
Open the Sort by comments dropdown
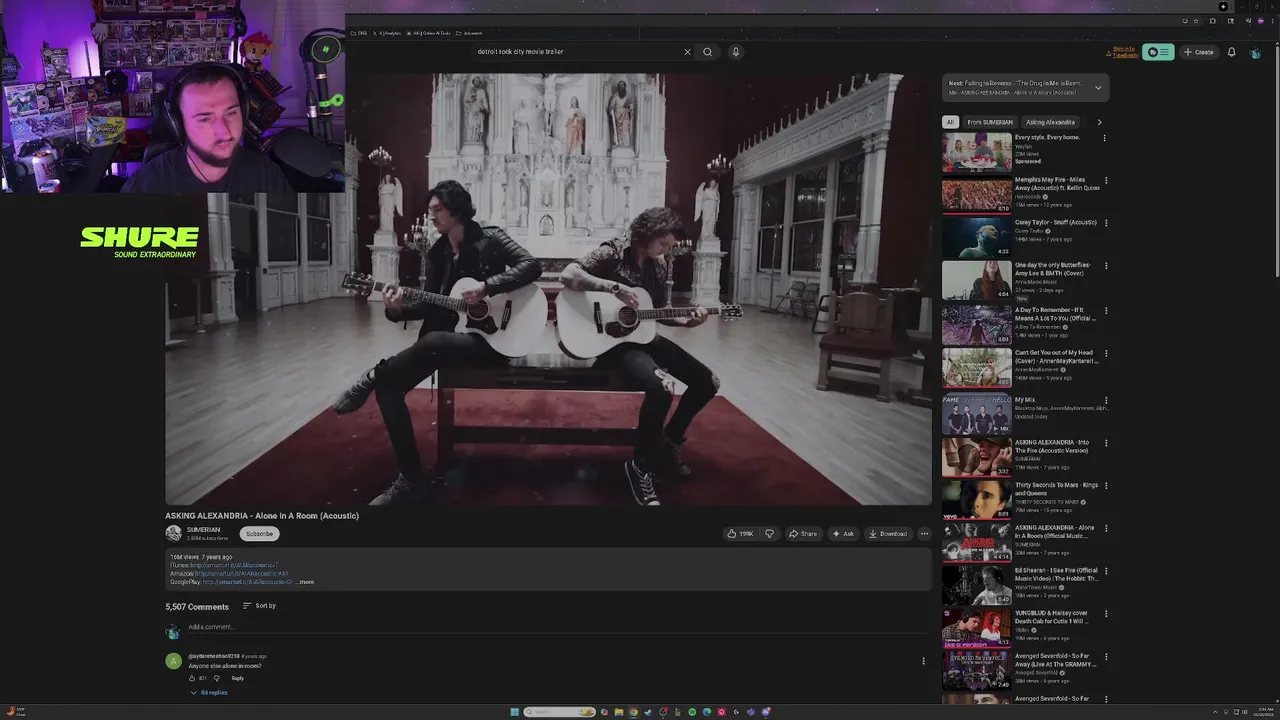click(259, 606)
